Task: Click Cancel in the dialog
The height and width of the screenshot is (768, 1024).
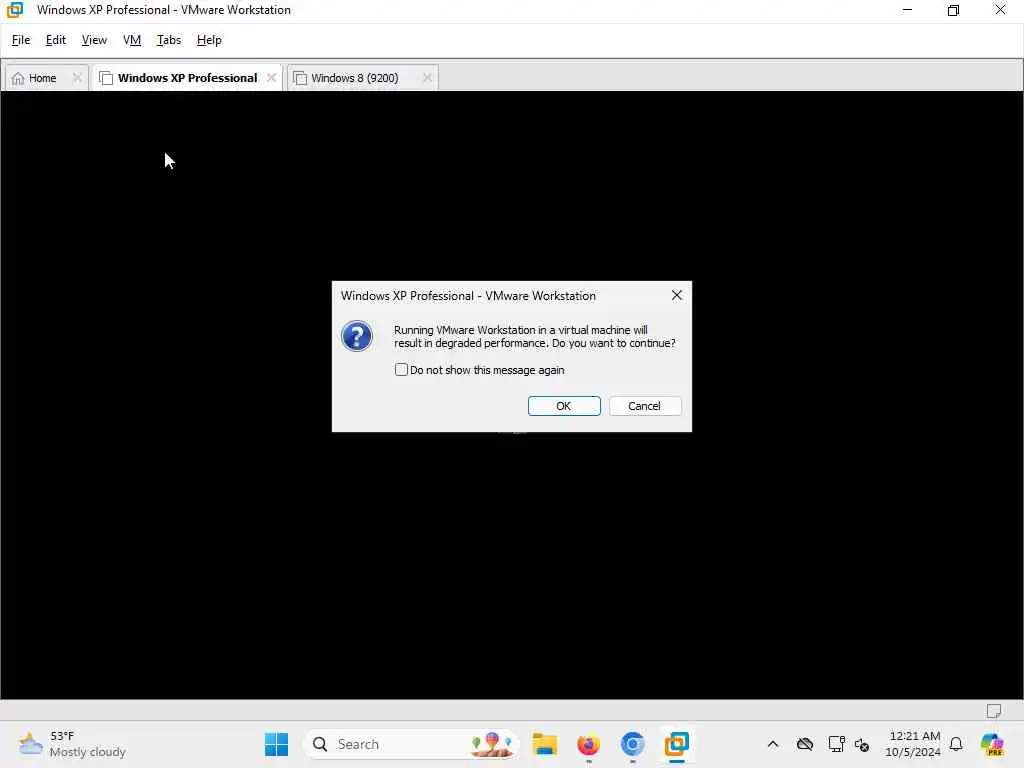Action: pyautogui.click(x=645, y=406)
